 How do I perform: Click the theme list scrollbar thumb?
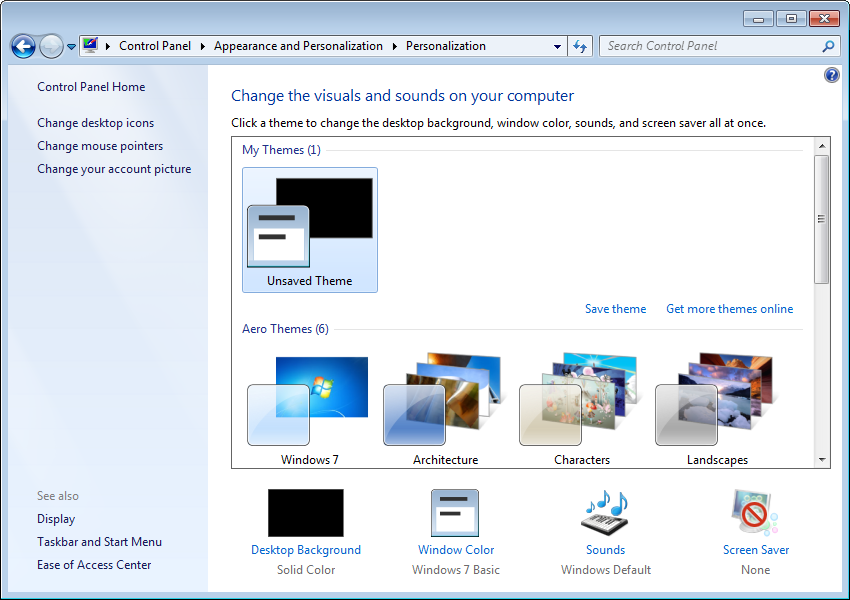[x=822, y=219]
